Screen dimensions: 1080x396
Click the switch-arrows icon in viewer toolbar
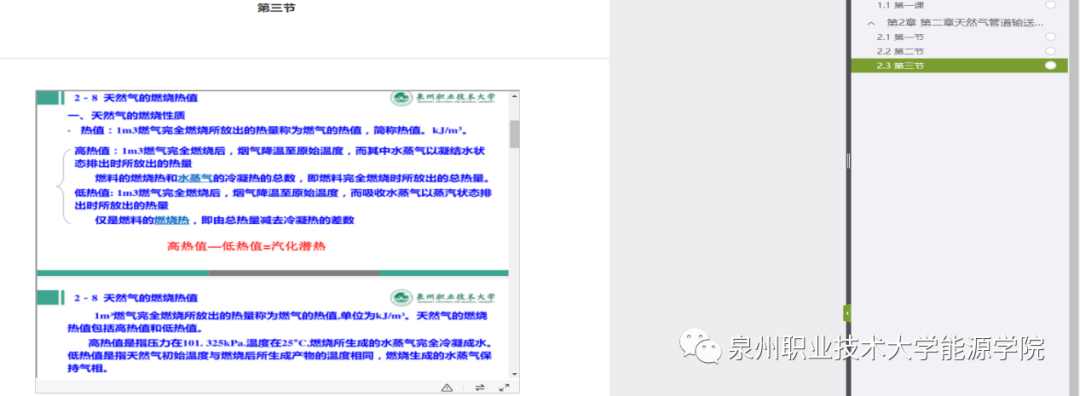click(x=480, y=388)
